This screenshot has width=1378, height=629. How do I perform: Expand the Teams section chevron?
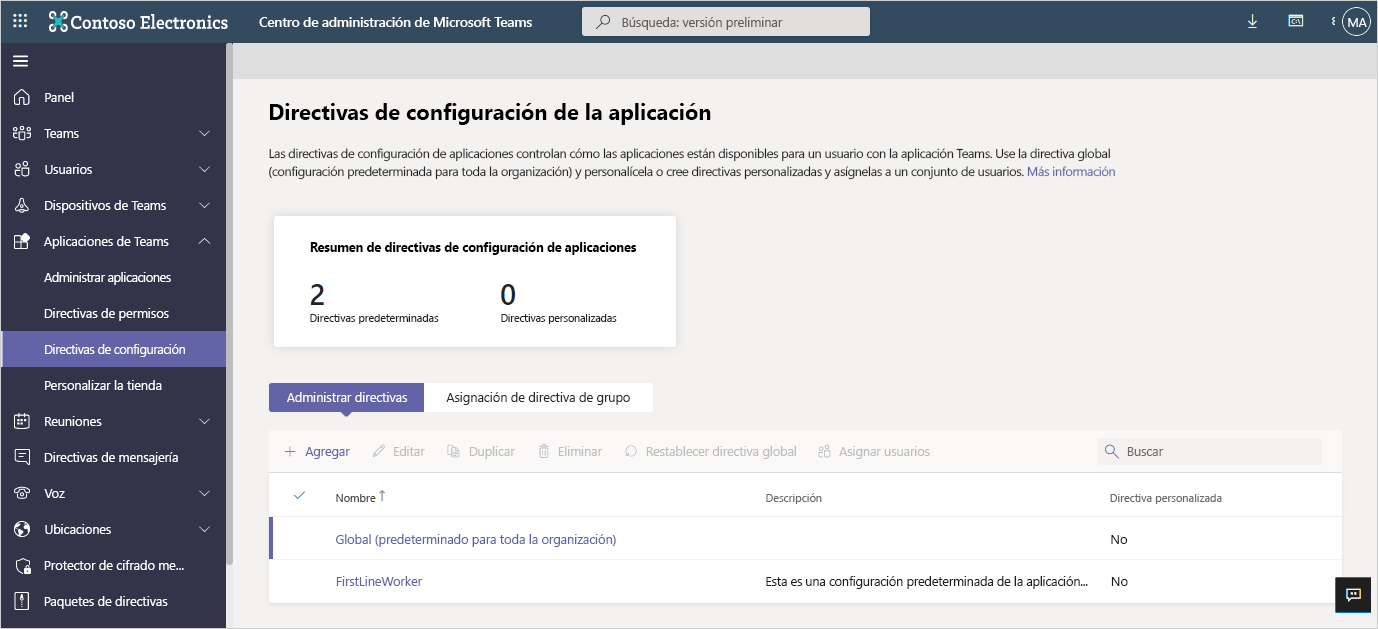pos(204,134)
